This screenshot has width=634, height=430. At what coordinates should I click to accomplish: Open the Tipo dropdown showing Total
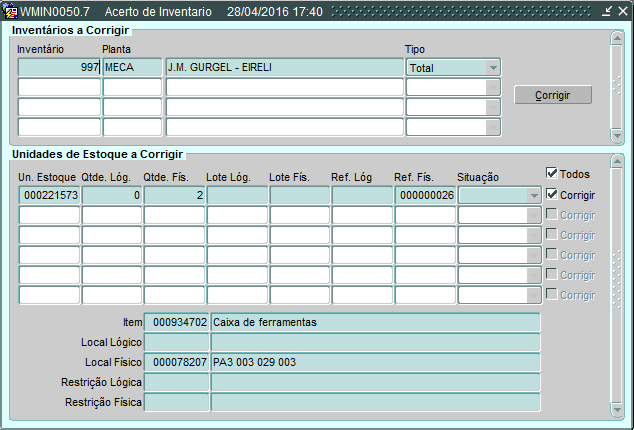pos(492,67)
